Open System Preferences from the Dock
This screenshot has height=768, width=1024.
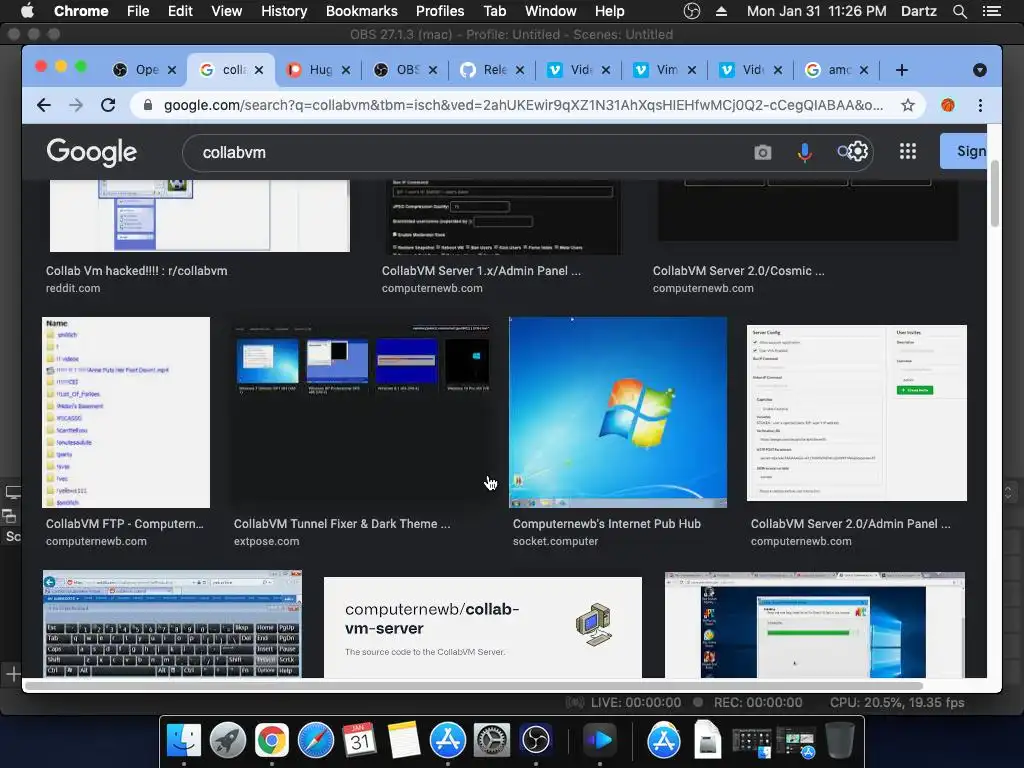click(491, 740)
